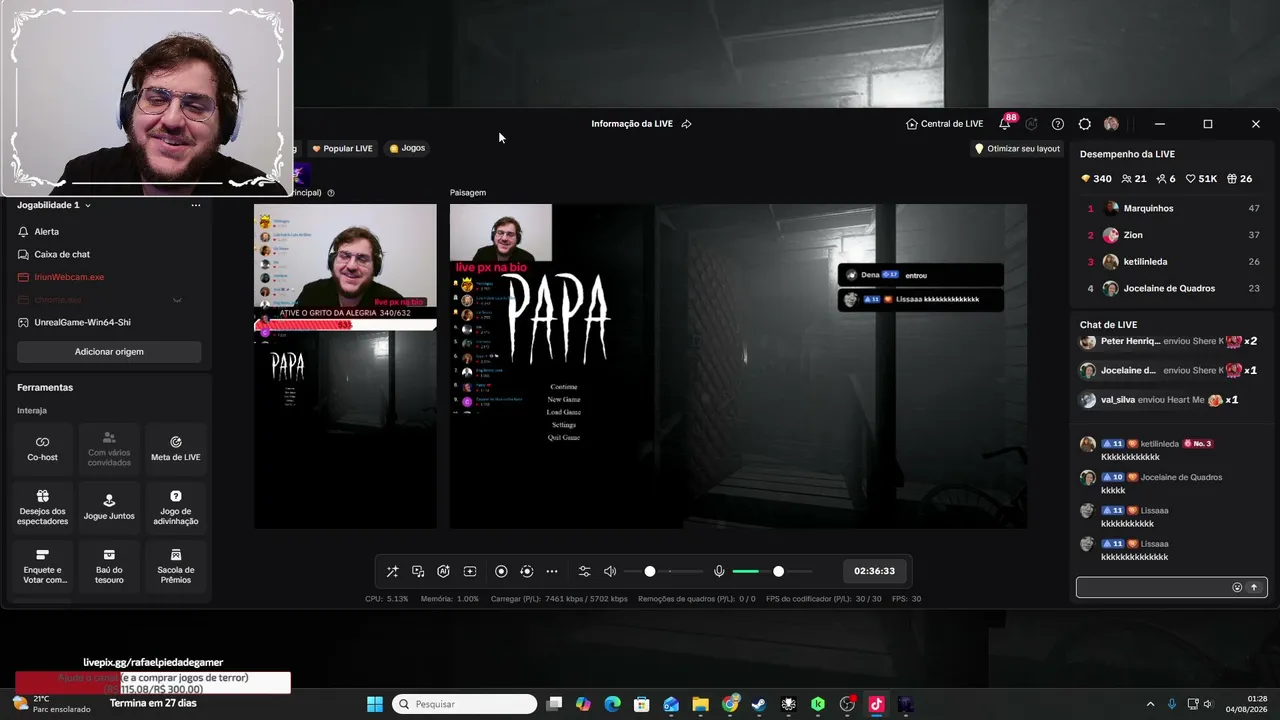The image size is (1280, 720).
Task: Select the IriunWebcam.exe source
Action: (x=109, y=277)
